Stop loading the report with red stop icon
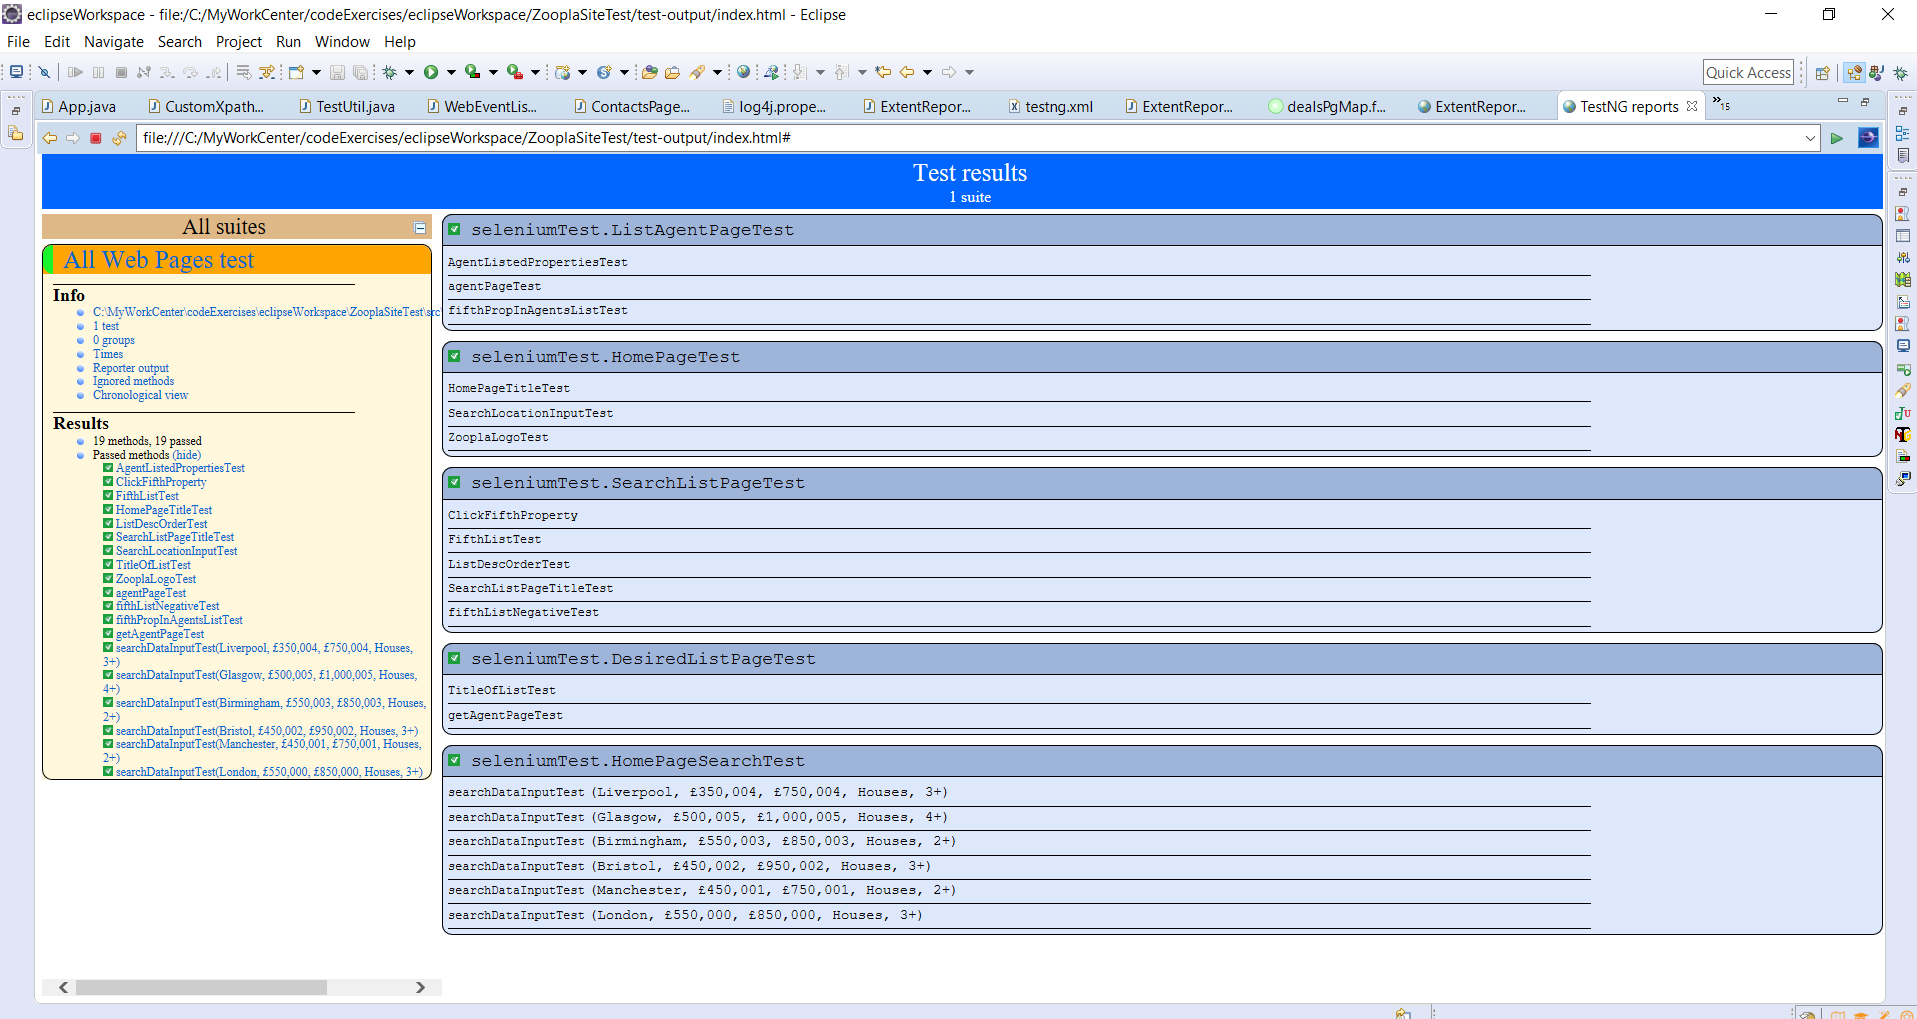Image resolution: width=1917 pixels, height=1019 pixels. pos(95,138)
